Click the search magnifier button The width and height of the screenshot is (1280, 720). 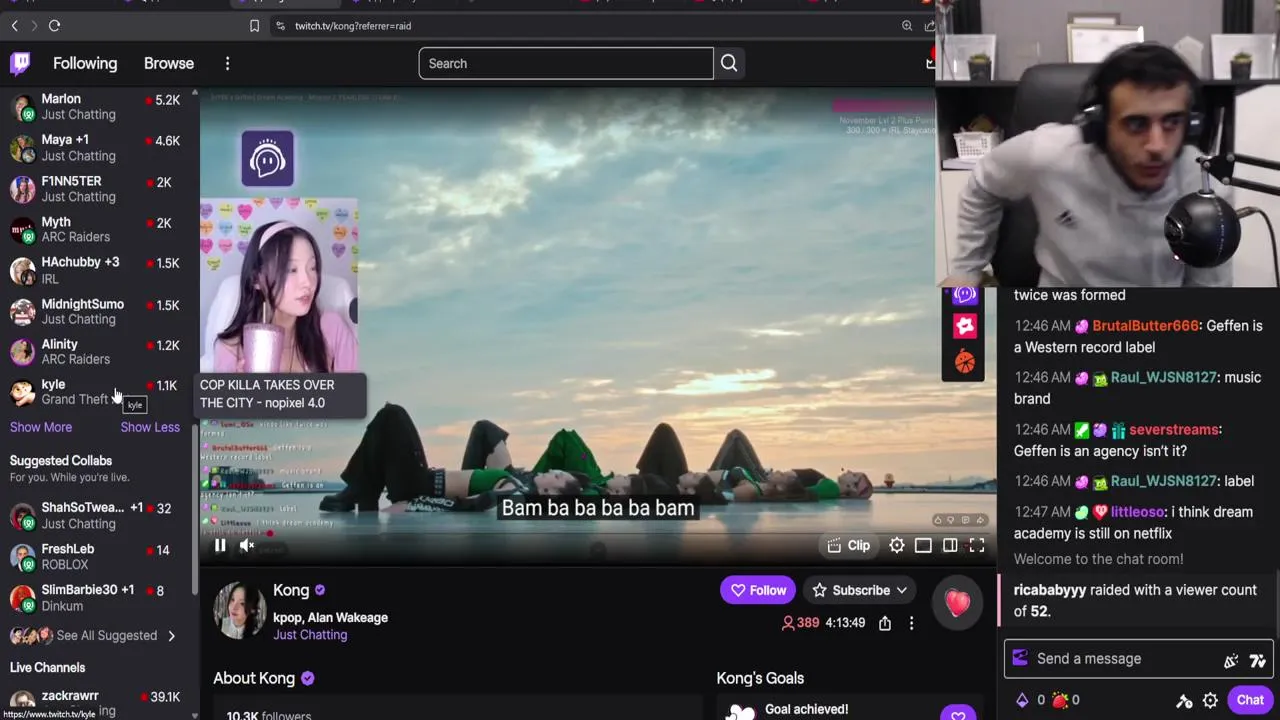coord(729,63)
